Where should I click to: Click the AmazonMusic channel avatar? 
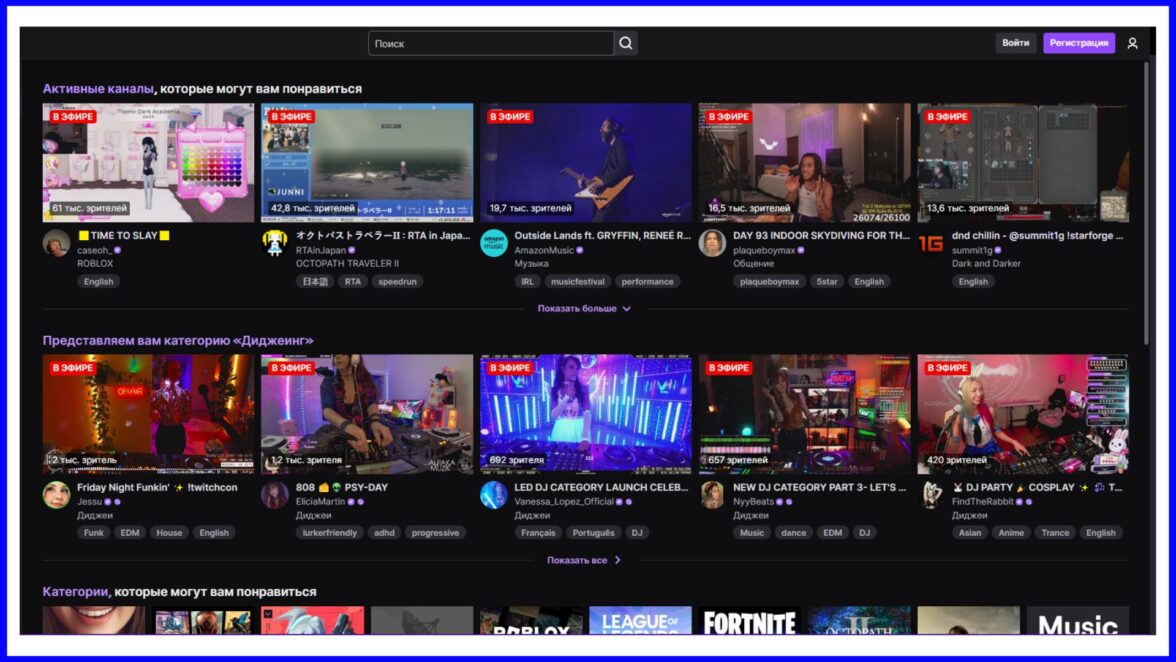[494, 243]
